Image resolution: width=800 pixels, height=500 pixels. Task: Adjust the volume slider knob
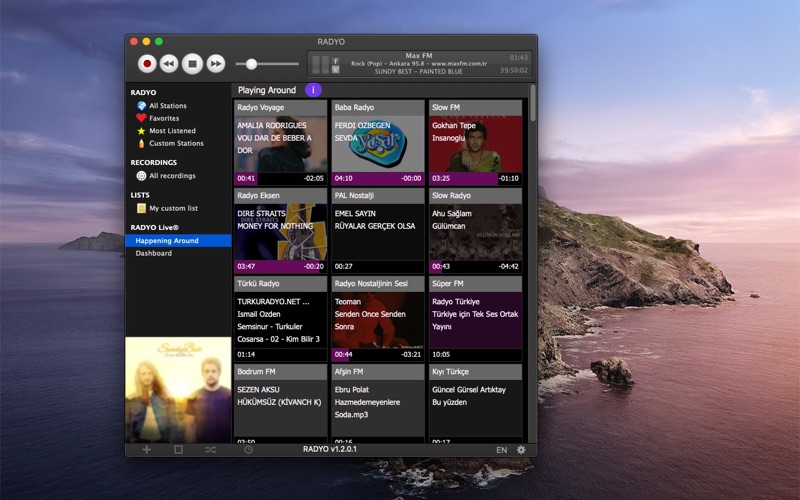click(252, 64)
